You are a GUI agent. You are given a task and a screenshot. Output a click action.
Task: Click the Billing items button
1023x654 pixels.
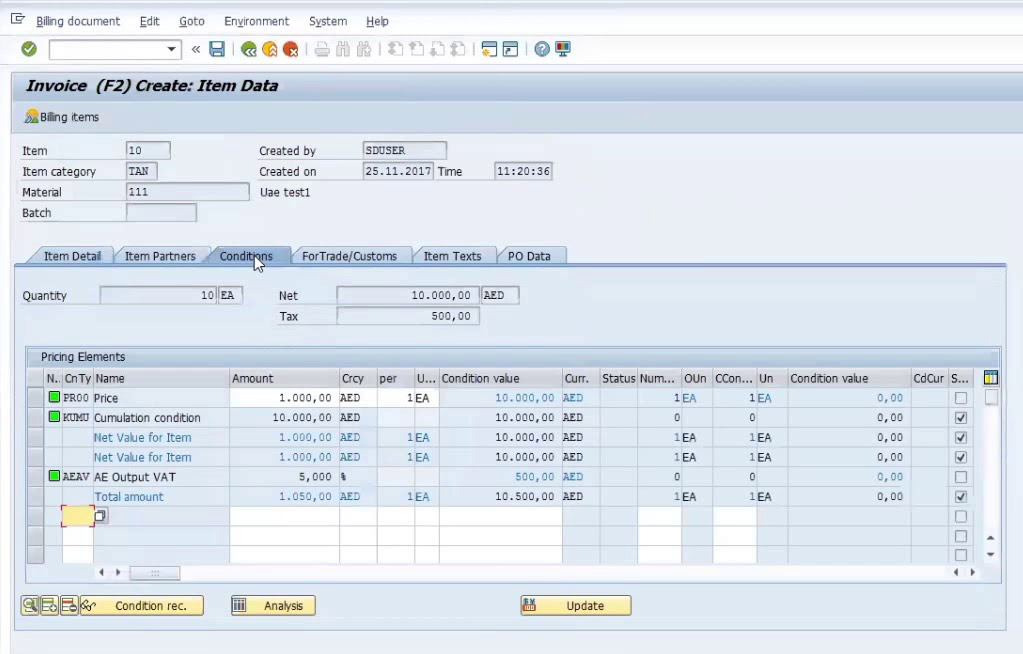pos(62,117)
